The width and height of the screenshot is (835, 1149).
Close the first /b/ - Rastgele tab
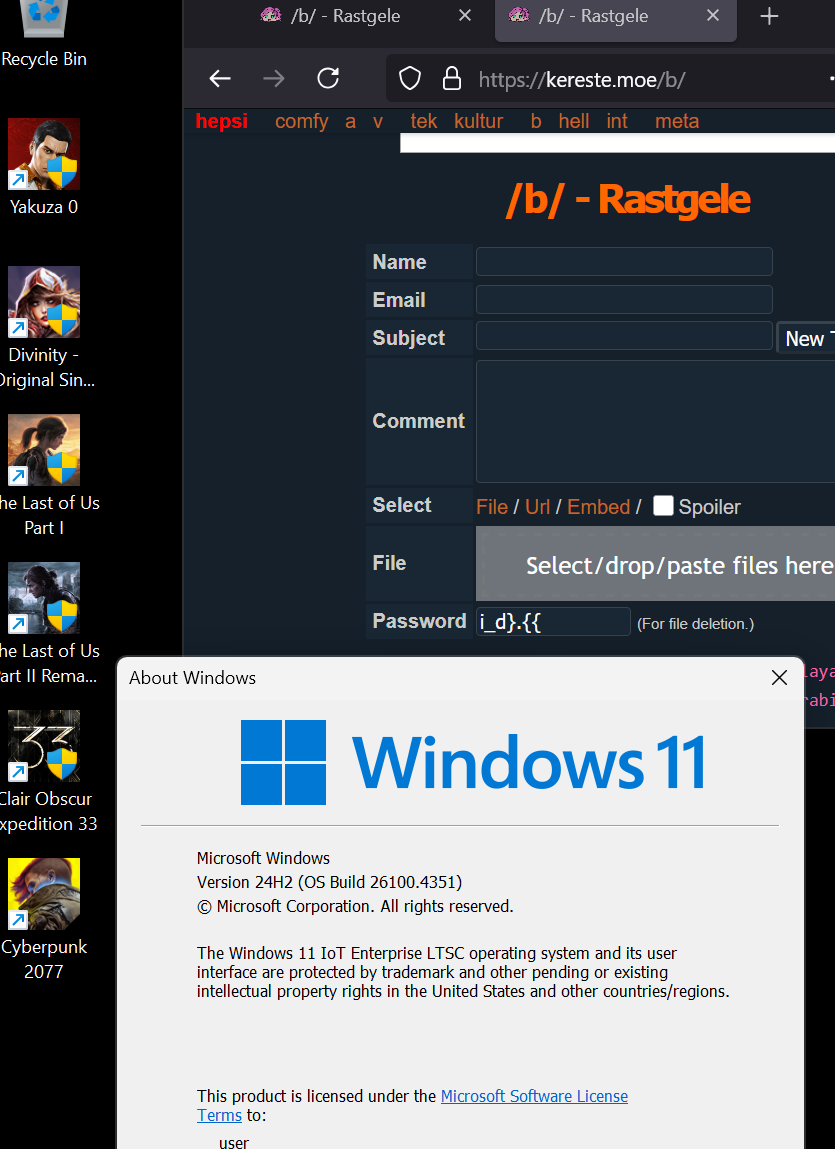point(465,15)
